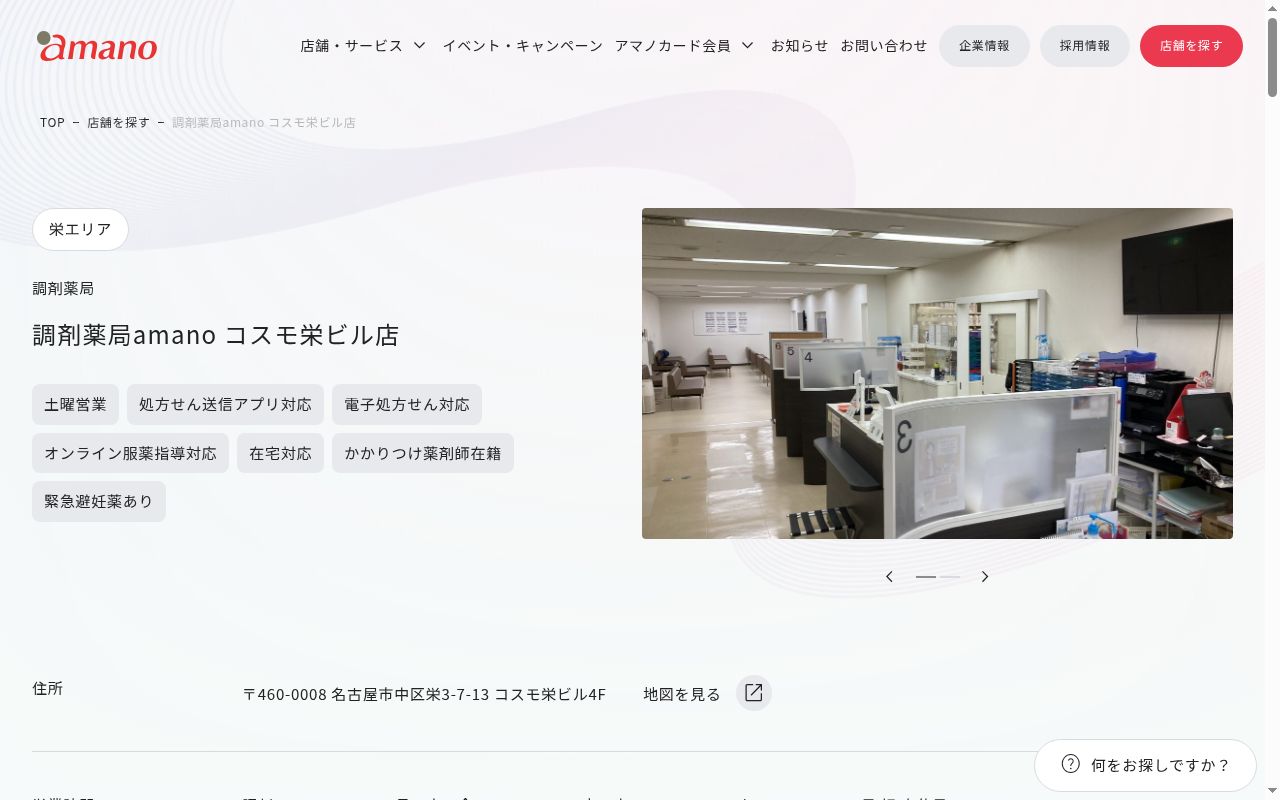The height and width of the screenshot is (800, 1280).
Task: Open the イベント・キャンペーン menu item
Action: [523, 46]
